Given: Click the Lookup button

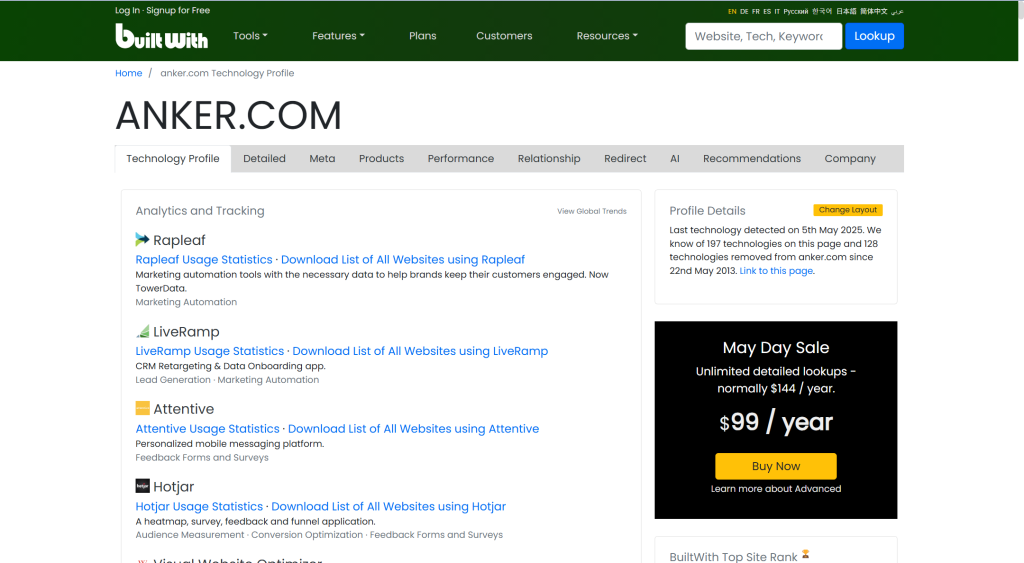Looking at the screenshot, I should (x=874, y=36).
